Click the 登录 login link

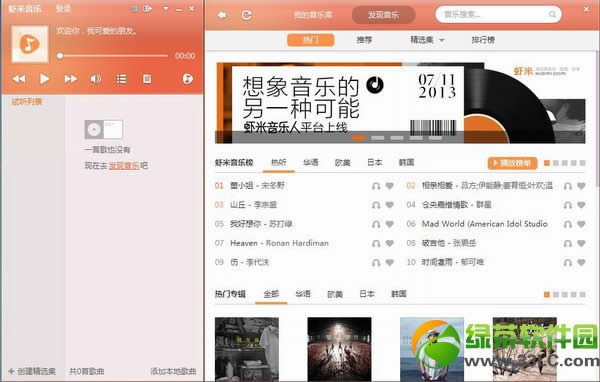[x=64, y=8]
